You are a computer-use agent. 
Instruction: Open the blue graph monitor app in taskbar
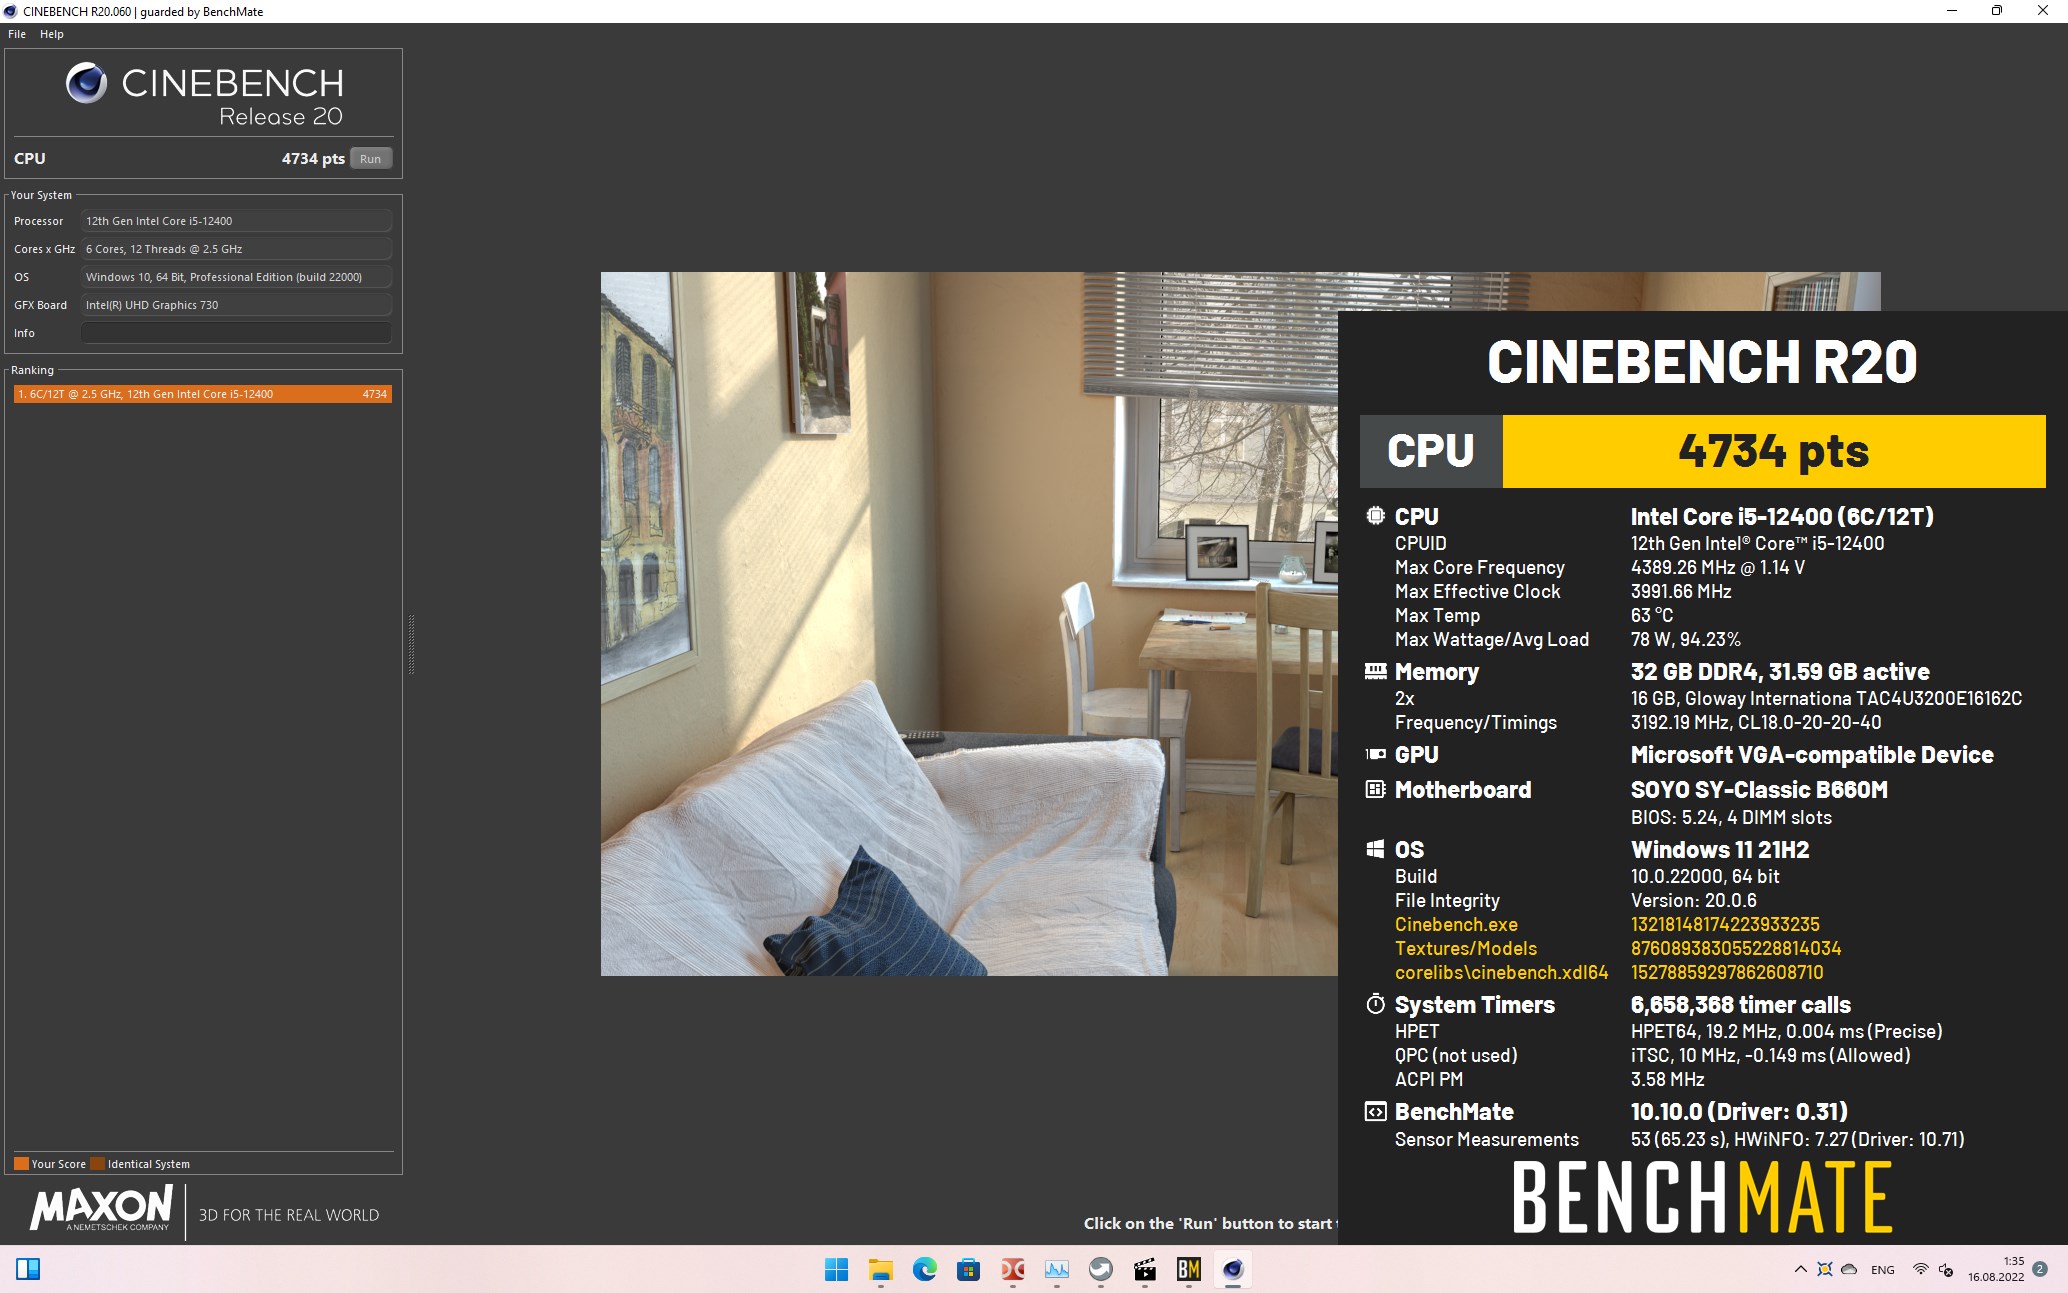[1057, 1269]
